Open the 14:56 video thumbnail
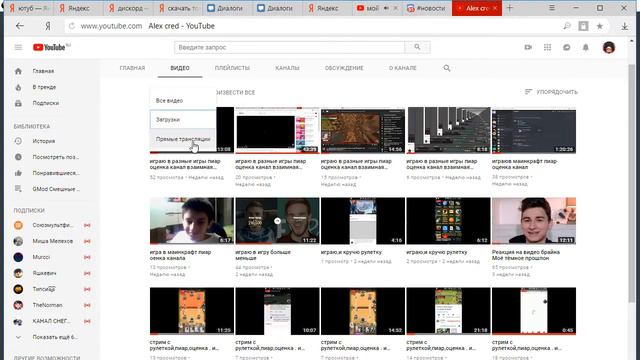This screenshot has height=360, width=640. [x=363, y=131]
